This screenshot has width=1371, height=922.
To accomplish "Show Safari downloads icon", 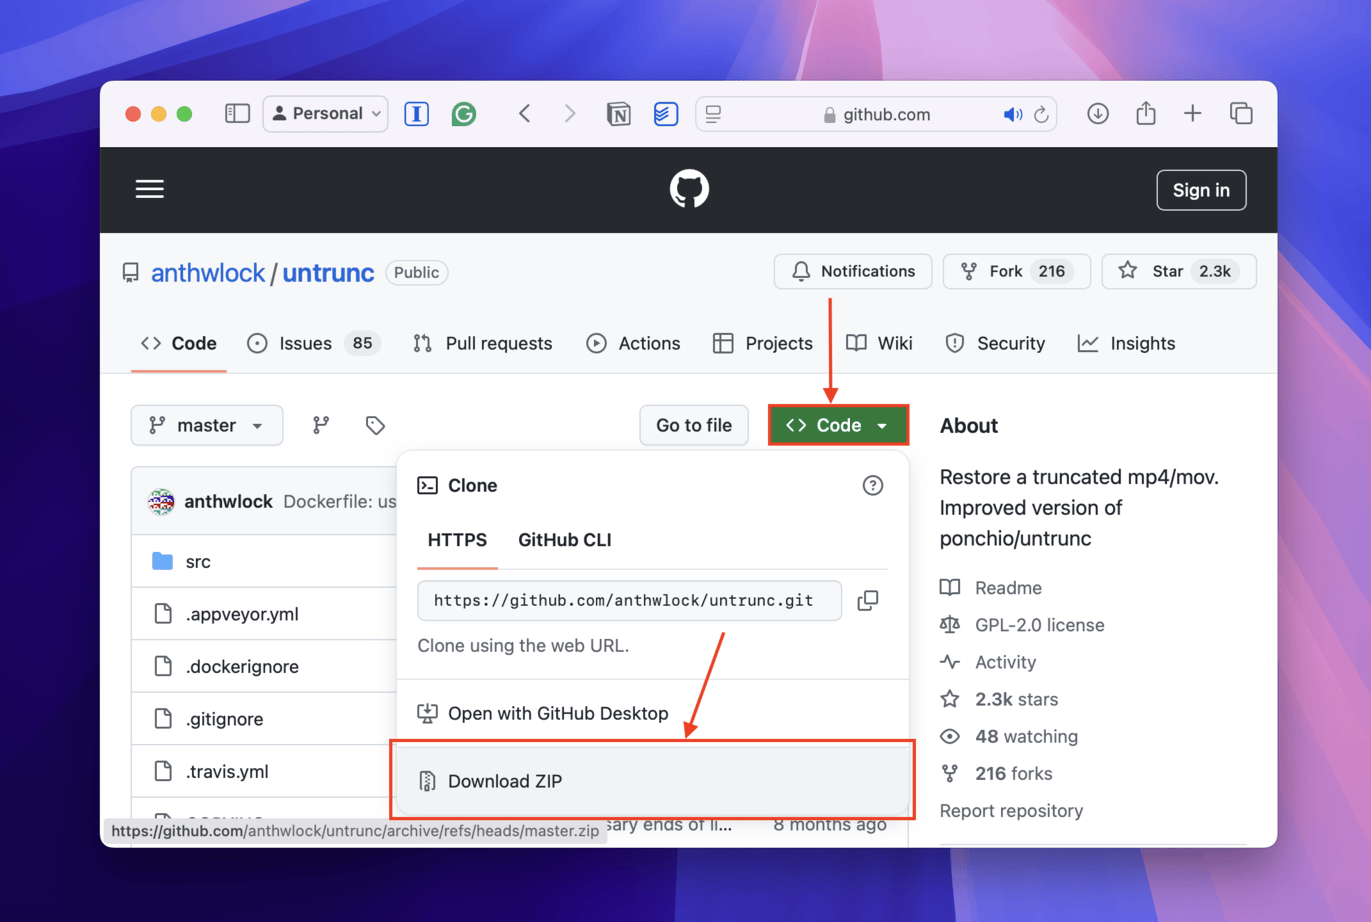I will (1097, 114).
